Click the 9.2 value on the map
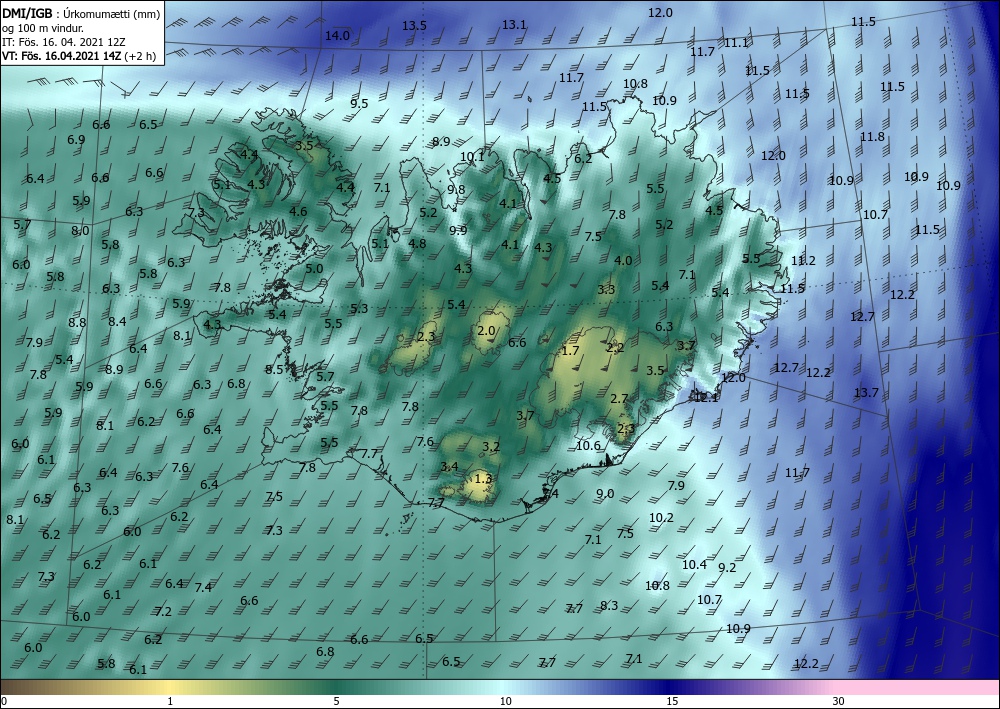 [x=727, y=567]
